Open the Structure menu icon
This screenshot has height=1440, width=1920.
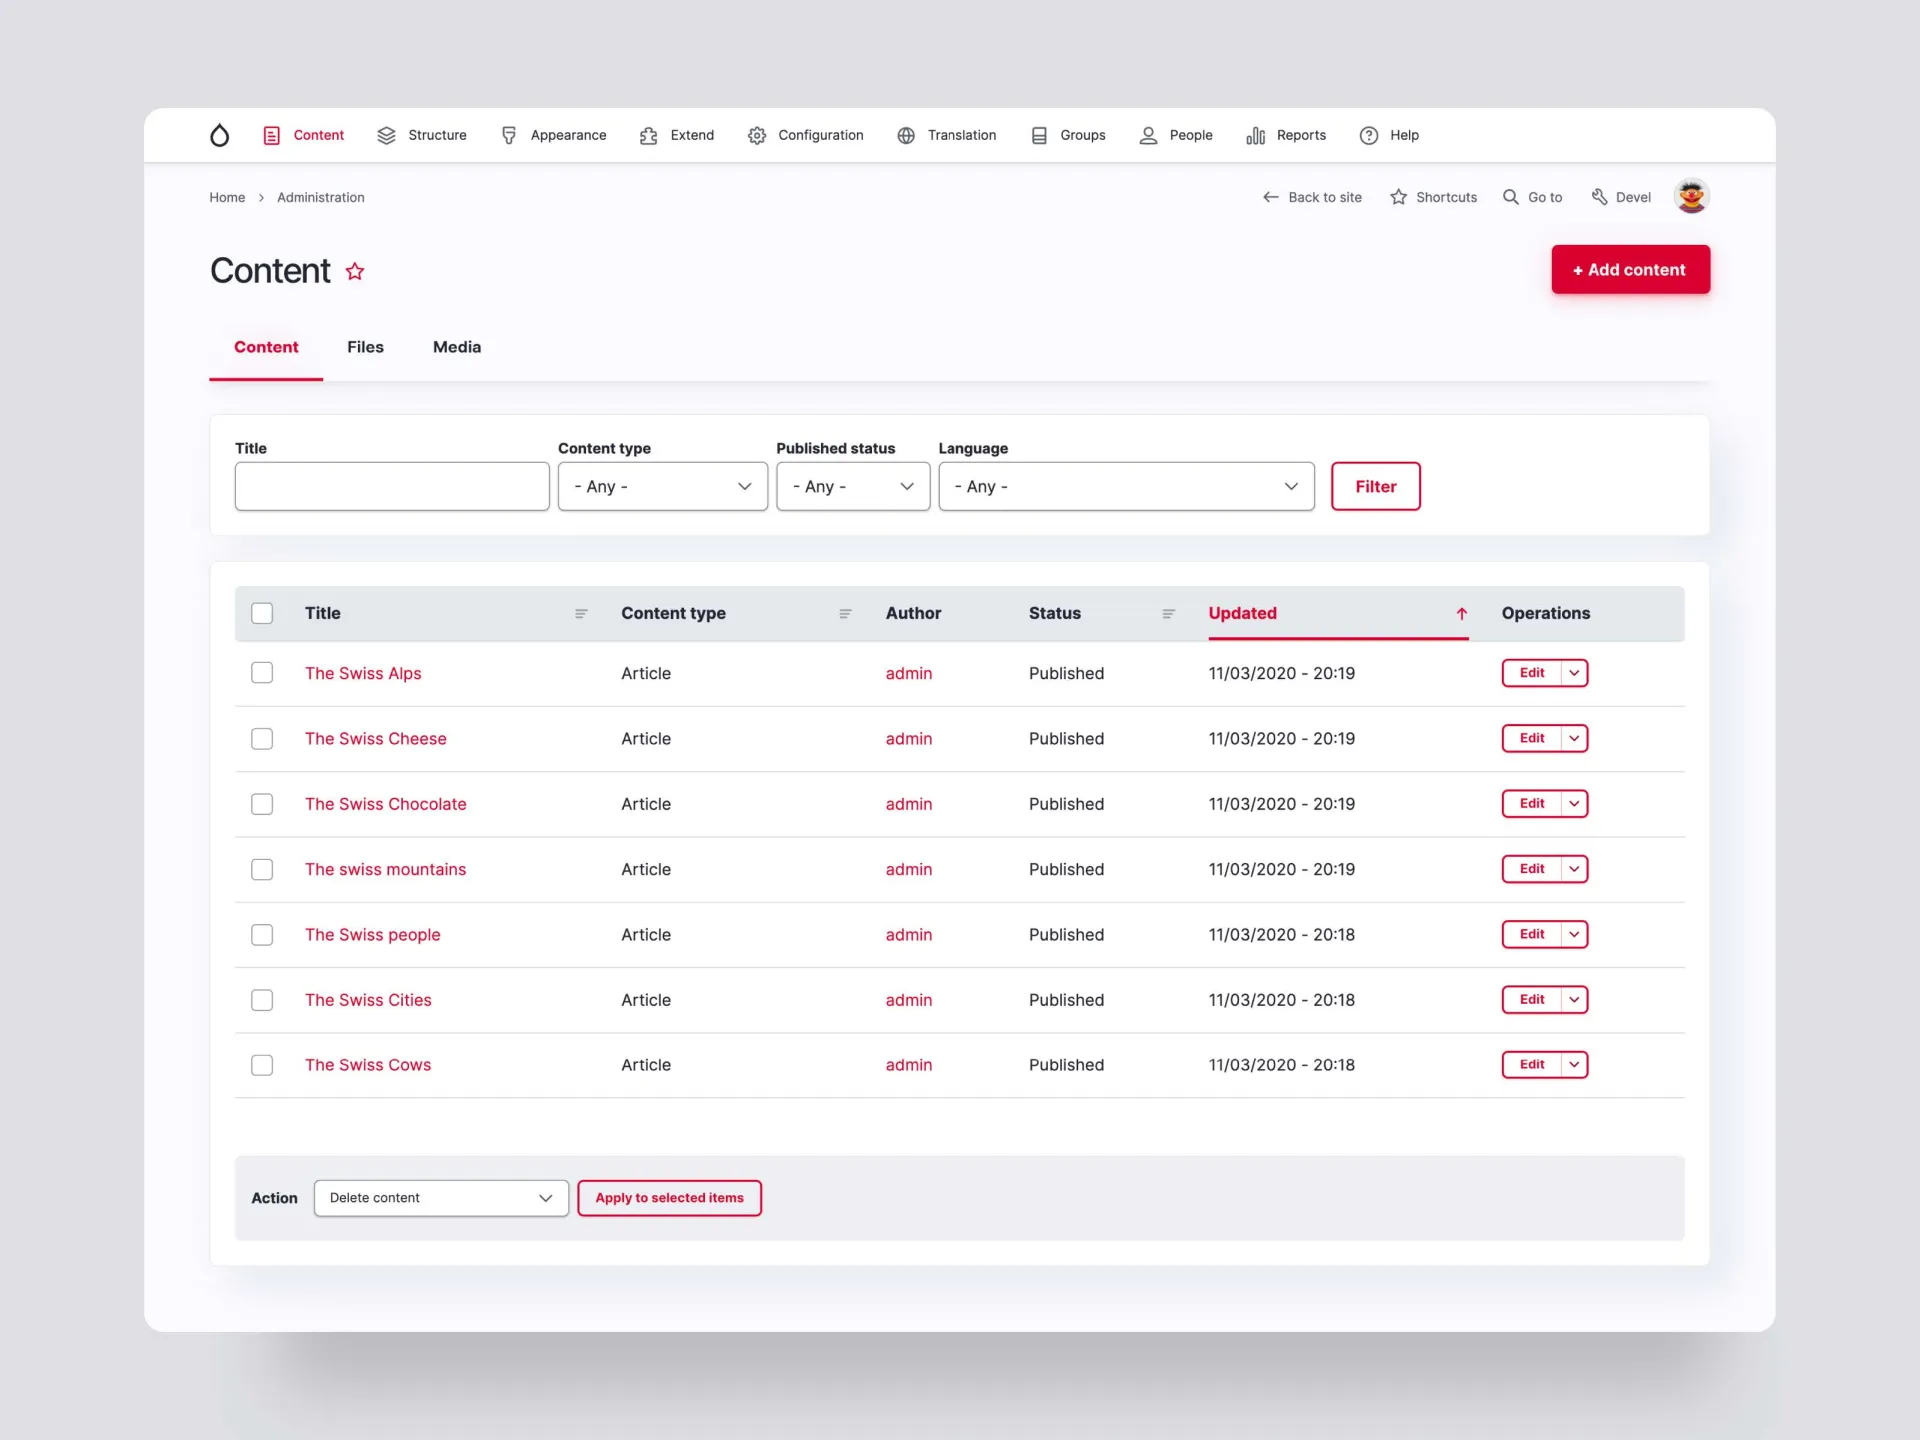coord(386,135)
